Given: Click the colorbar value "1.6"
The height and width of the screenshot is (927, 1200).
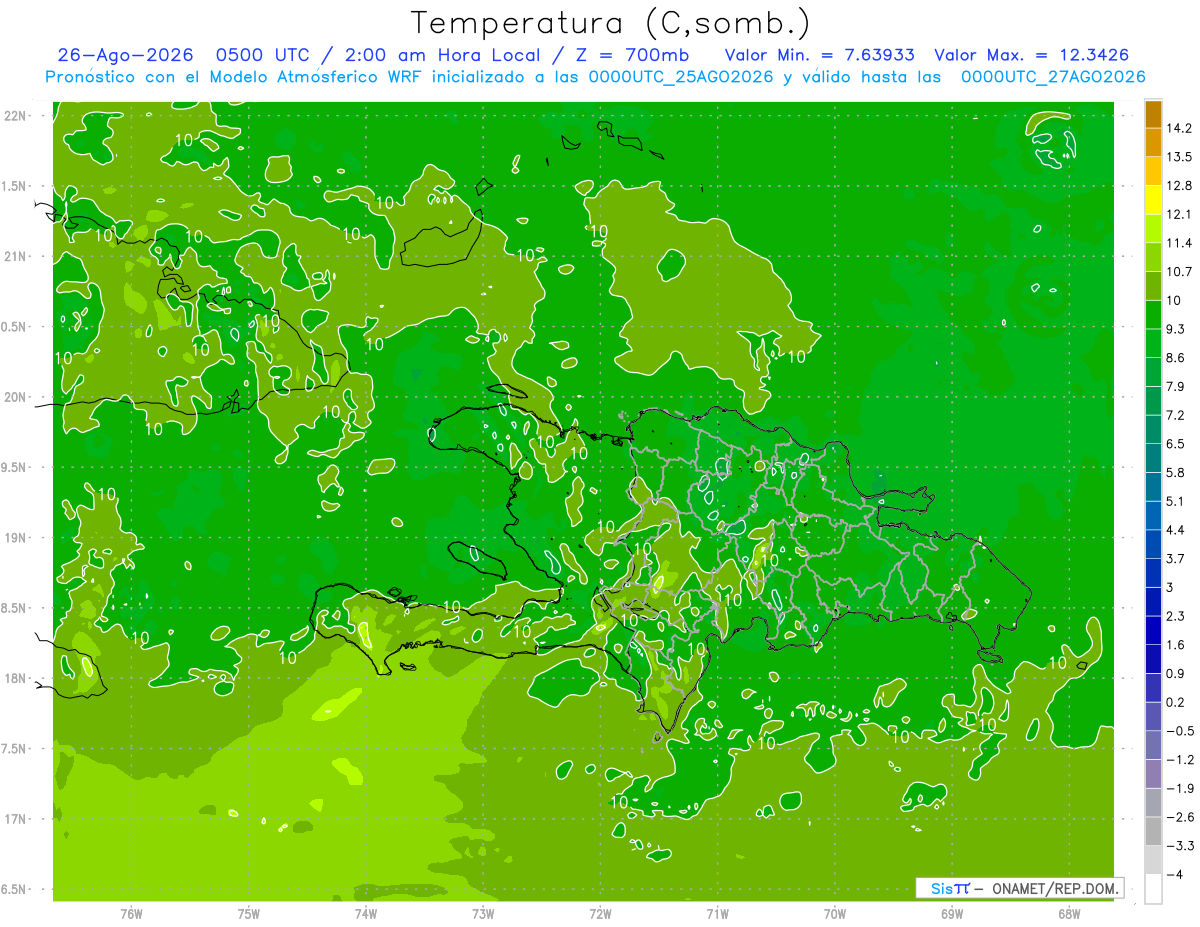Looking at the screenshot, I should click(1176, 645).
